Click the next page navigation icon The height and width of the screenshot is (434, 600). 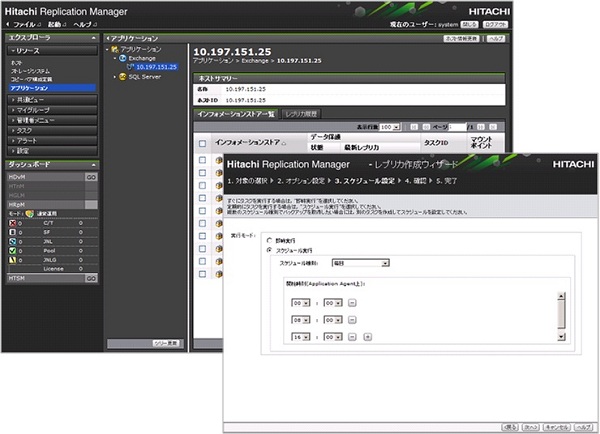481,127
